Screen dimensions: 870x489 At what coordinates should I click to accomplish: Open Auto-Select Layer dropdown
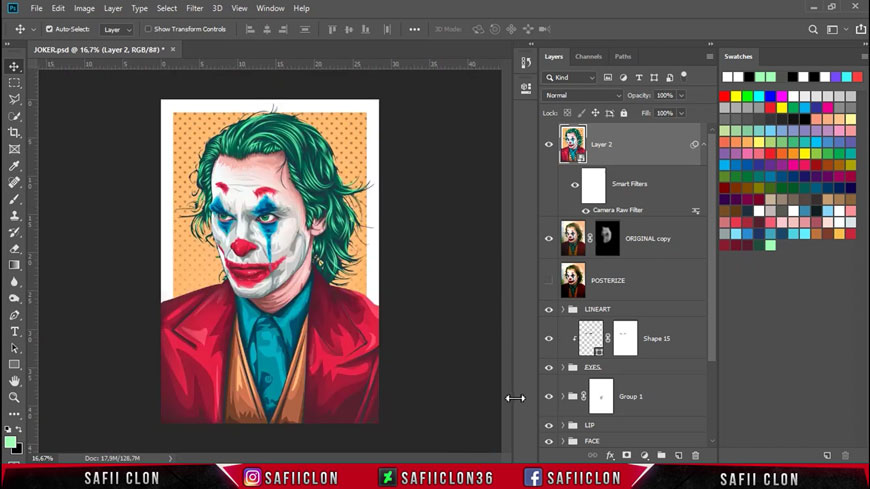(x=117, y=29)
